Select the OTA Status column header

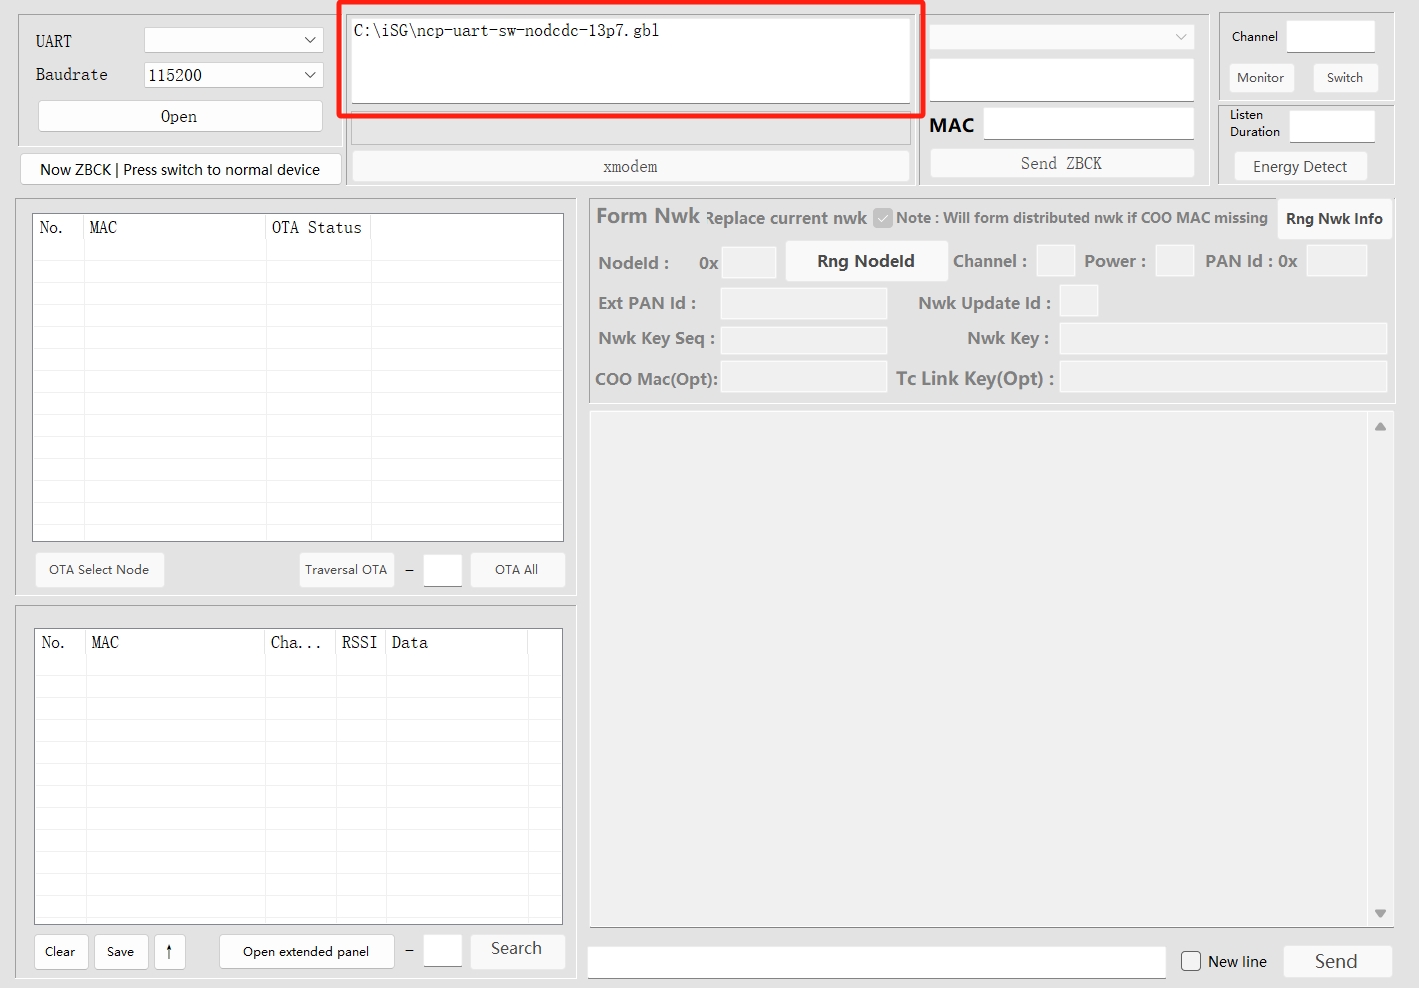[317, 228]
